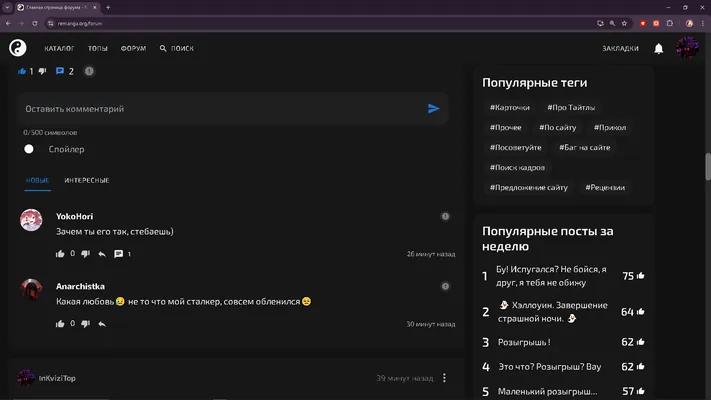Open Anarchistka's avatar
The height and width of the screenshot is (400, 711).
(31, 290)
